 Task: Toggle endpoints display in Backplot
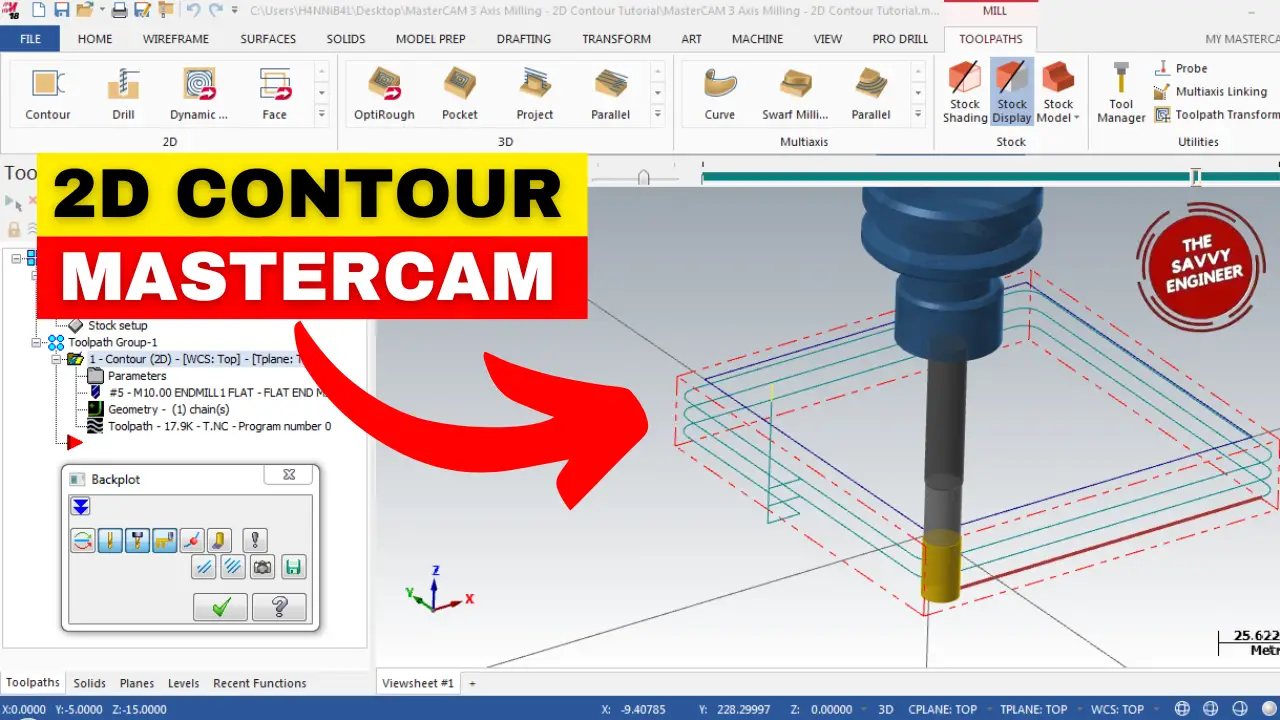coord(192,541)
